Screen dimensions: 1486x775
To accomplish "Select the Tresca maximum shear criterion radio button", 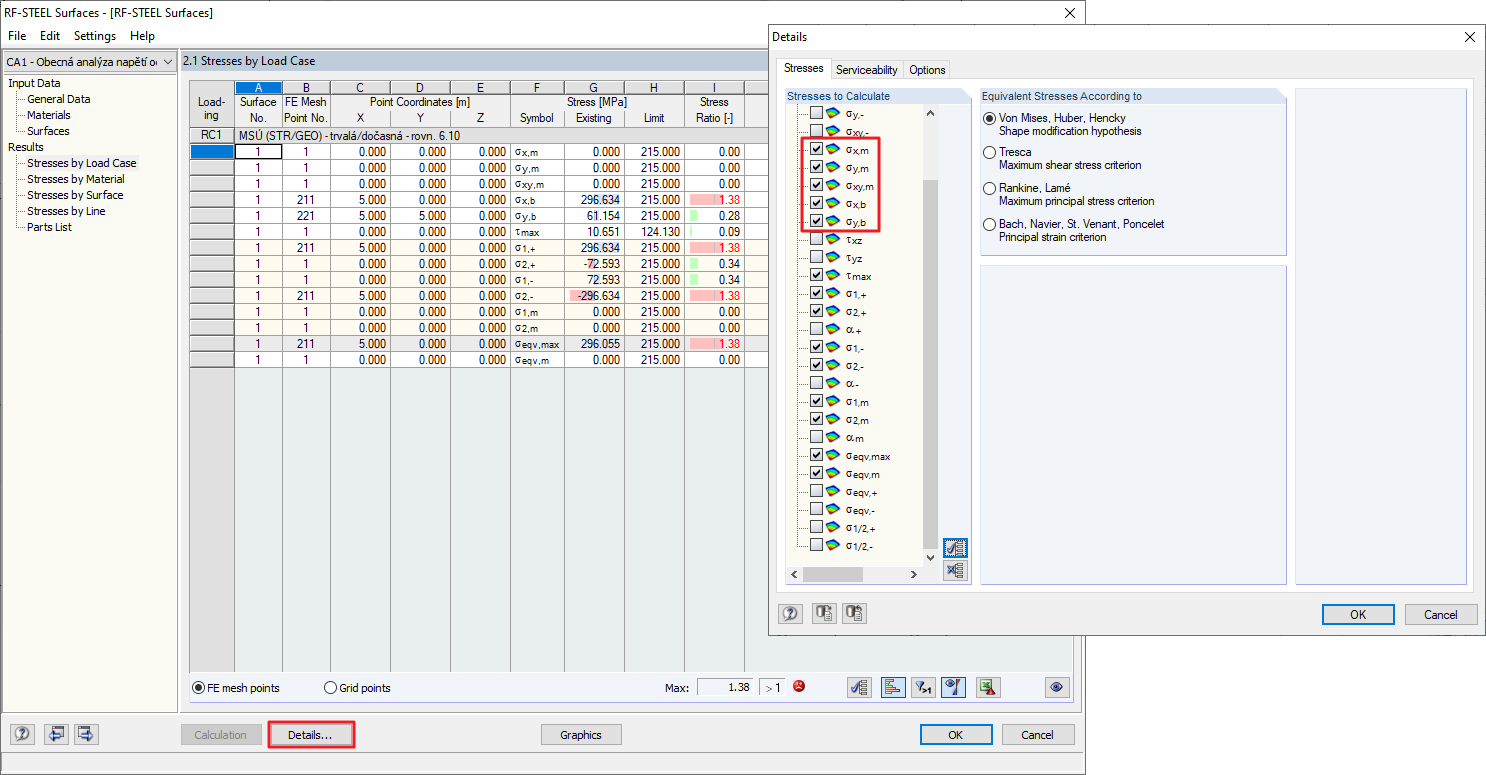I will pyautogui.click(x=989, y=153).
